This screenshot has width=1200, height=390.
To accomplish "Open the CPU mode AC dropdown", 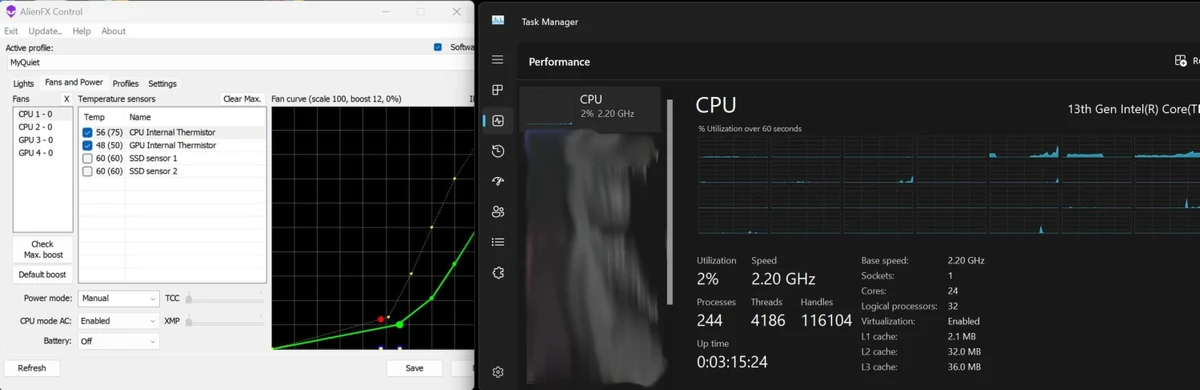I will (118, 321).
